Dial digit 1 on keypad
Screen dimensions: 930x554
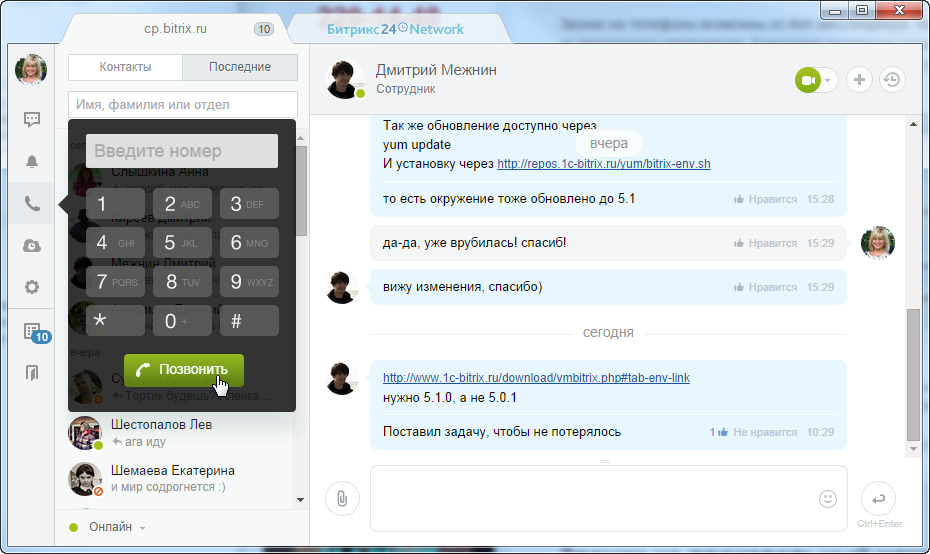[x=115, y=203]
